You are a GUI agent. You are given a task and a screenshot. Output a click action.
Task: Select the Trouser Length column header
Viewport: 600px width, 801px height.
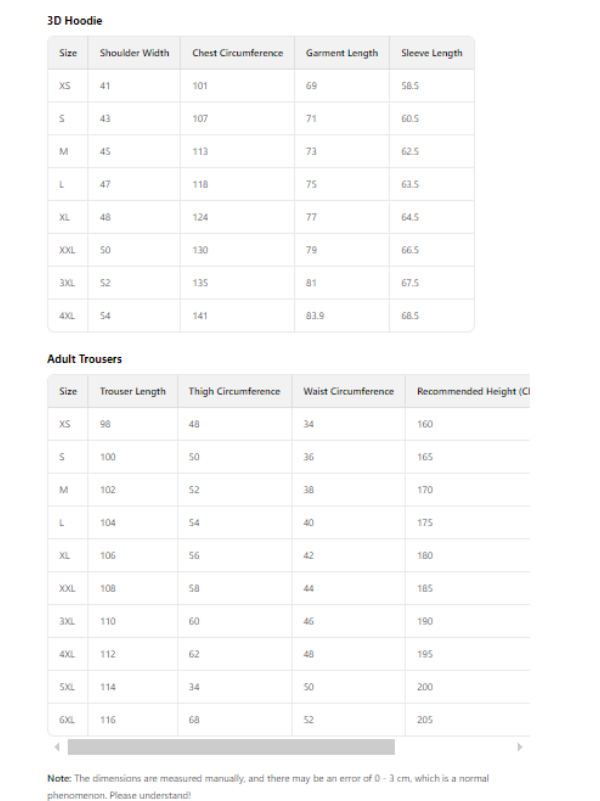132,391
